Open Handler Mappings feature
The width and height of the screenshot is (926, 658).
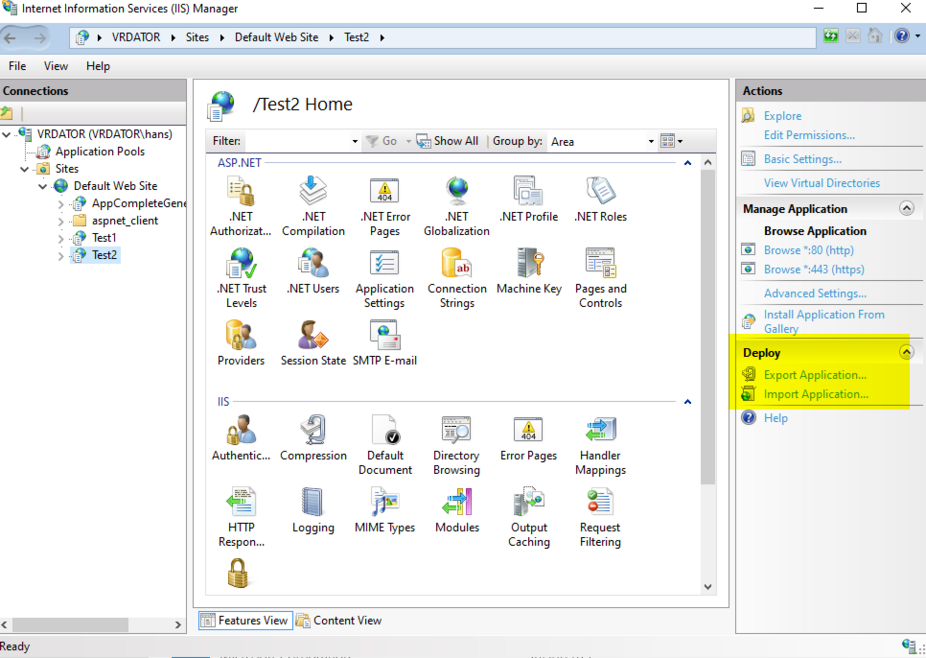(601, 445)
